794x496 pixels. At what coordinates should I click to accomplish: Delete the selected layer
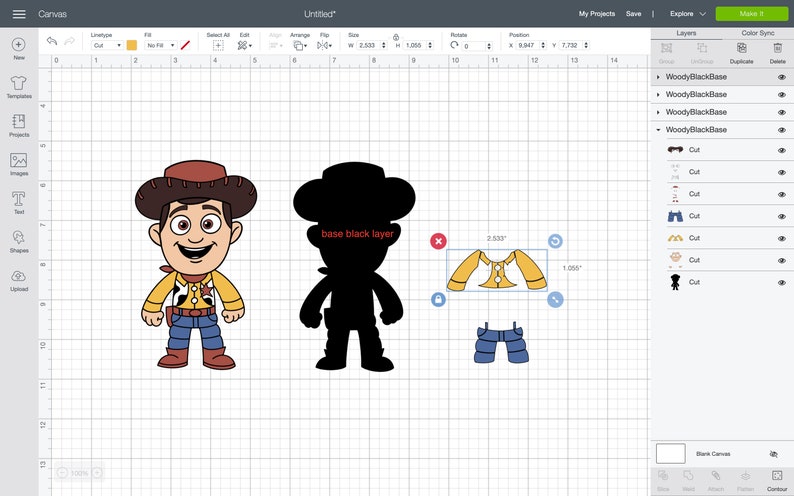coord(777,53)
